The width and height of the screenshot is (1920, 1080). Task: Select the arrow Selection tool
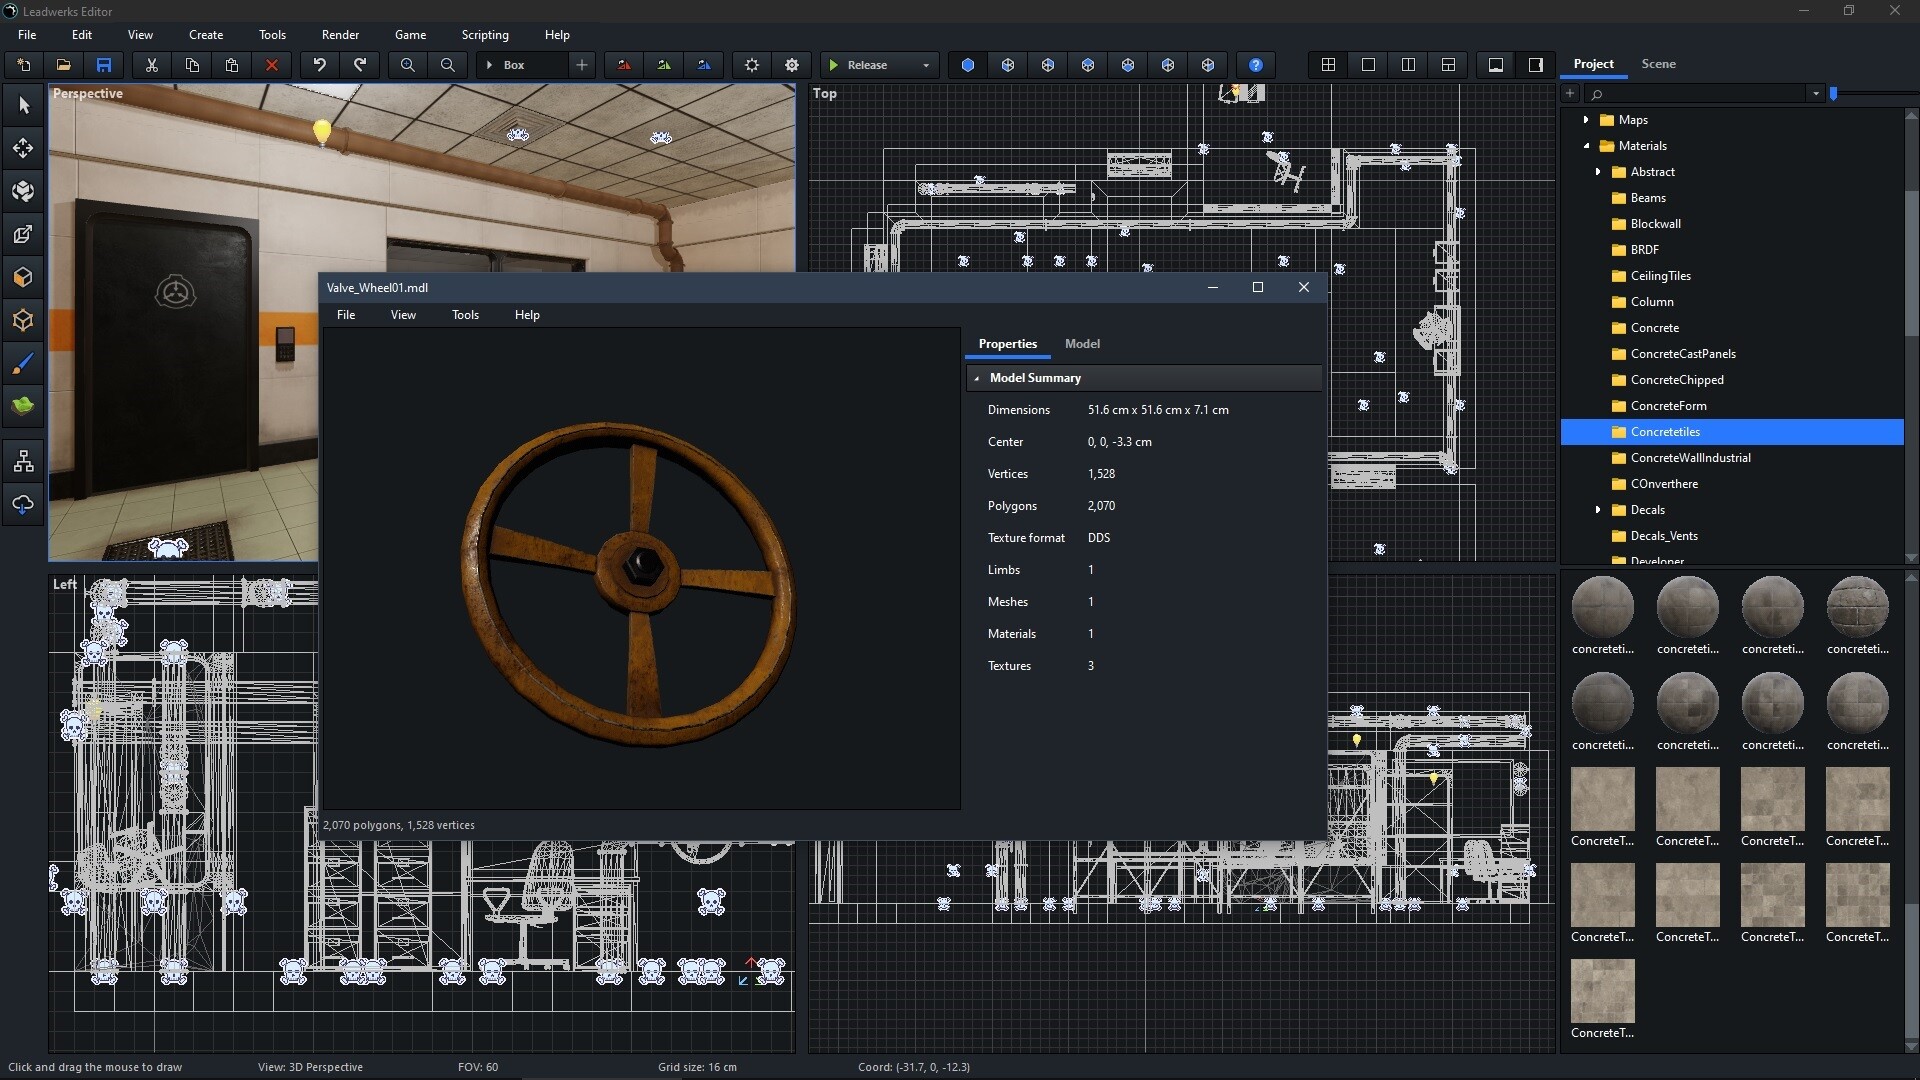(x=23, y=104)
